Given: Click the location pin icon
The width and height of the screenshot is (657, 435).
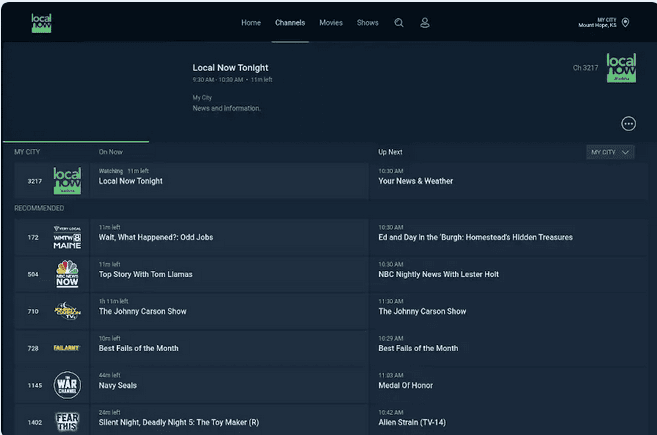Looking at the screenshot, I should point(625,23).
